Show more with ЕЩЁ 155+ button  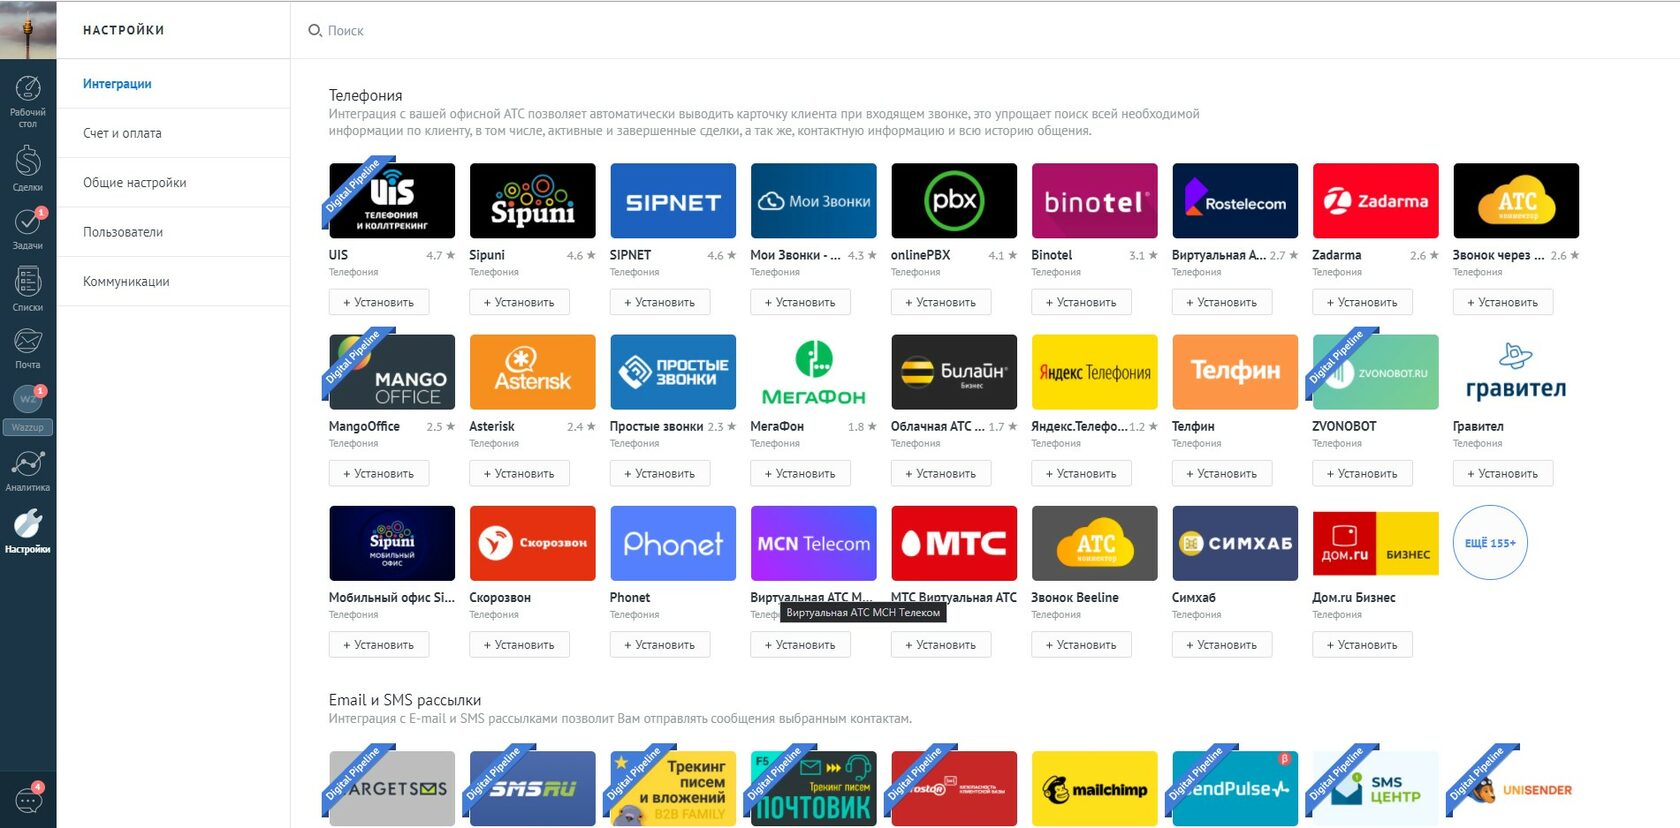1490,543
